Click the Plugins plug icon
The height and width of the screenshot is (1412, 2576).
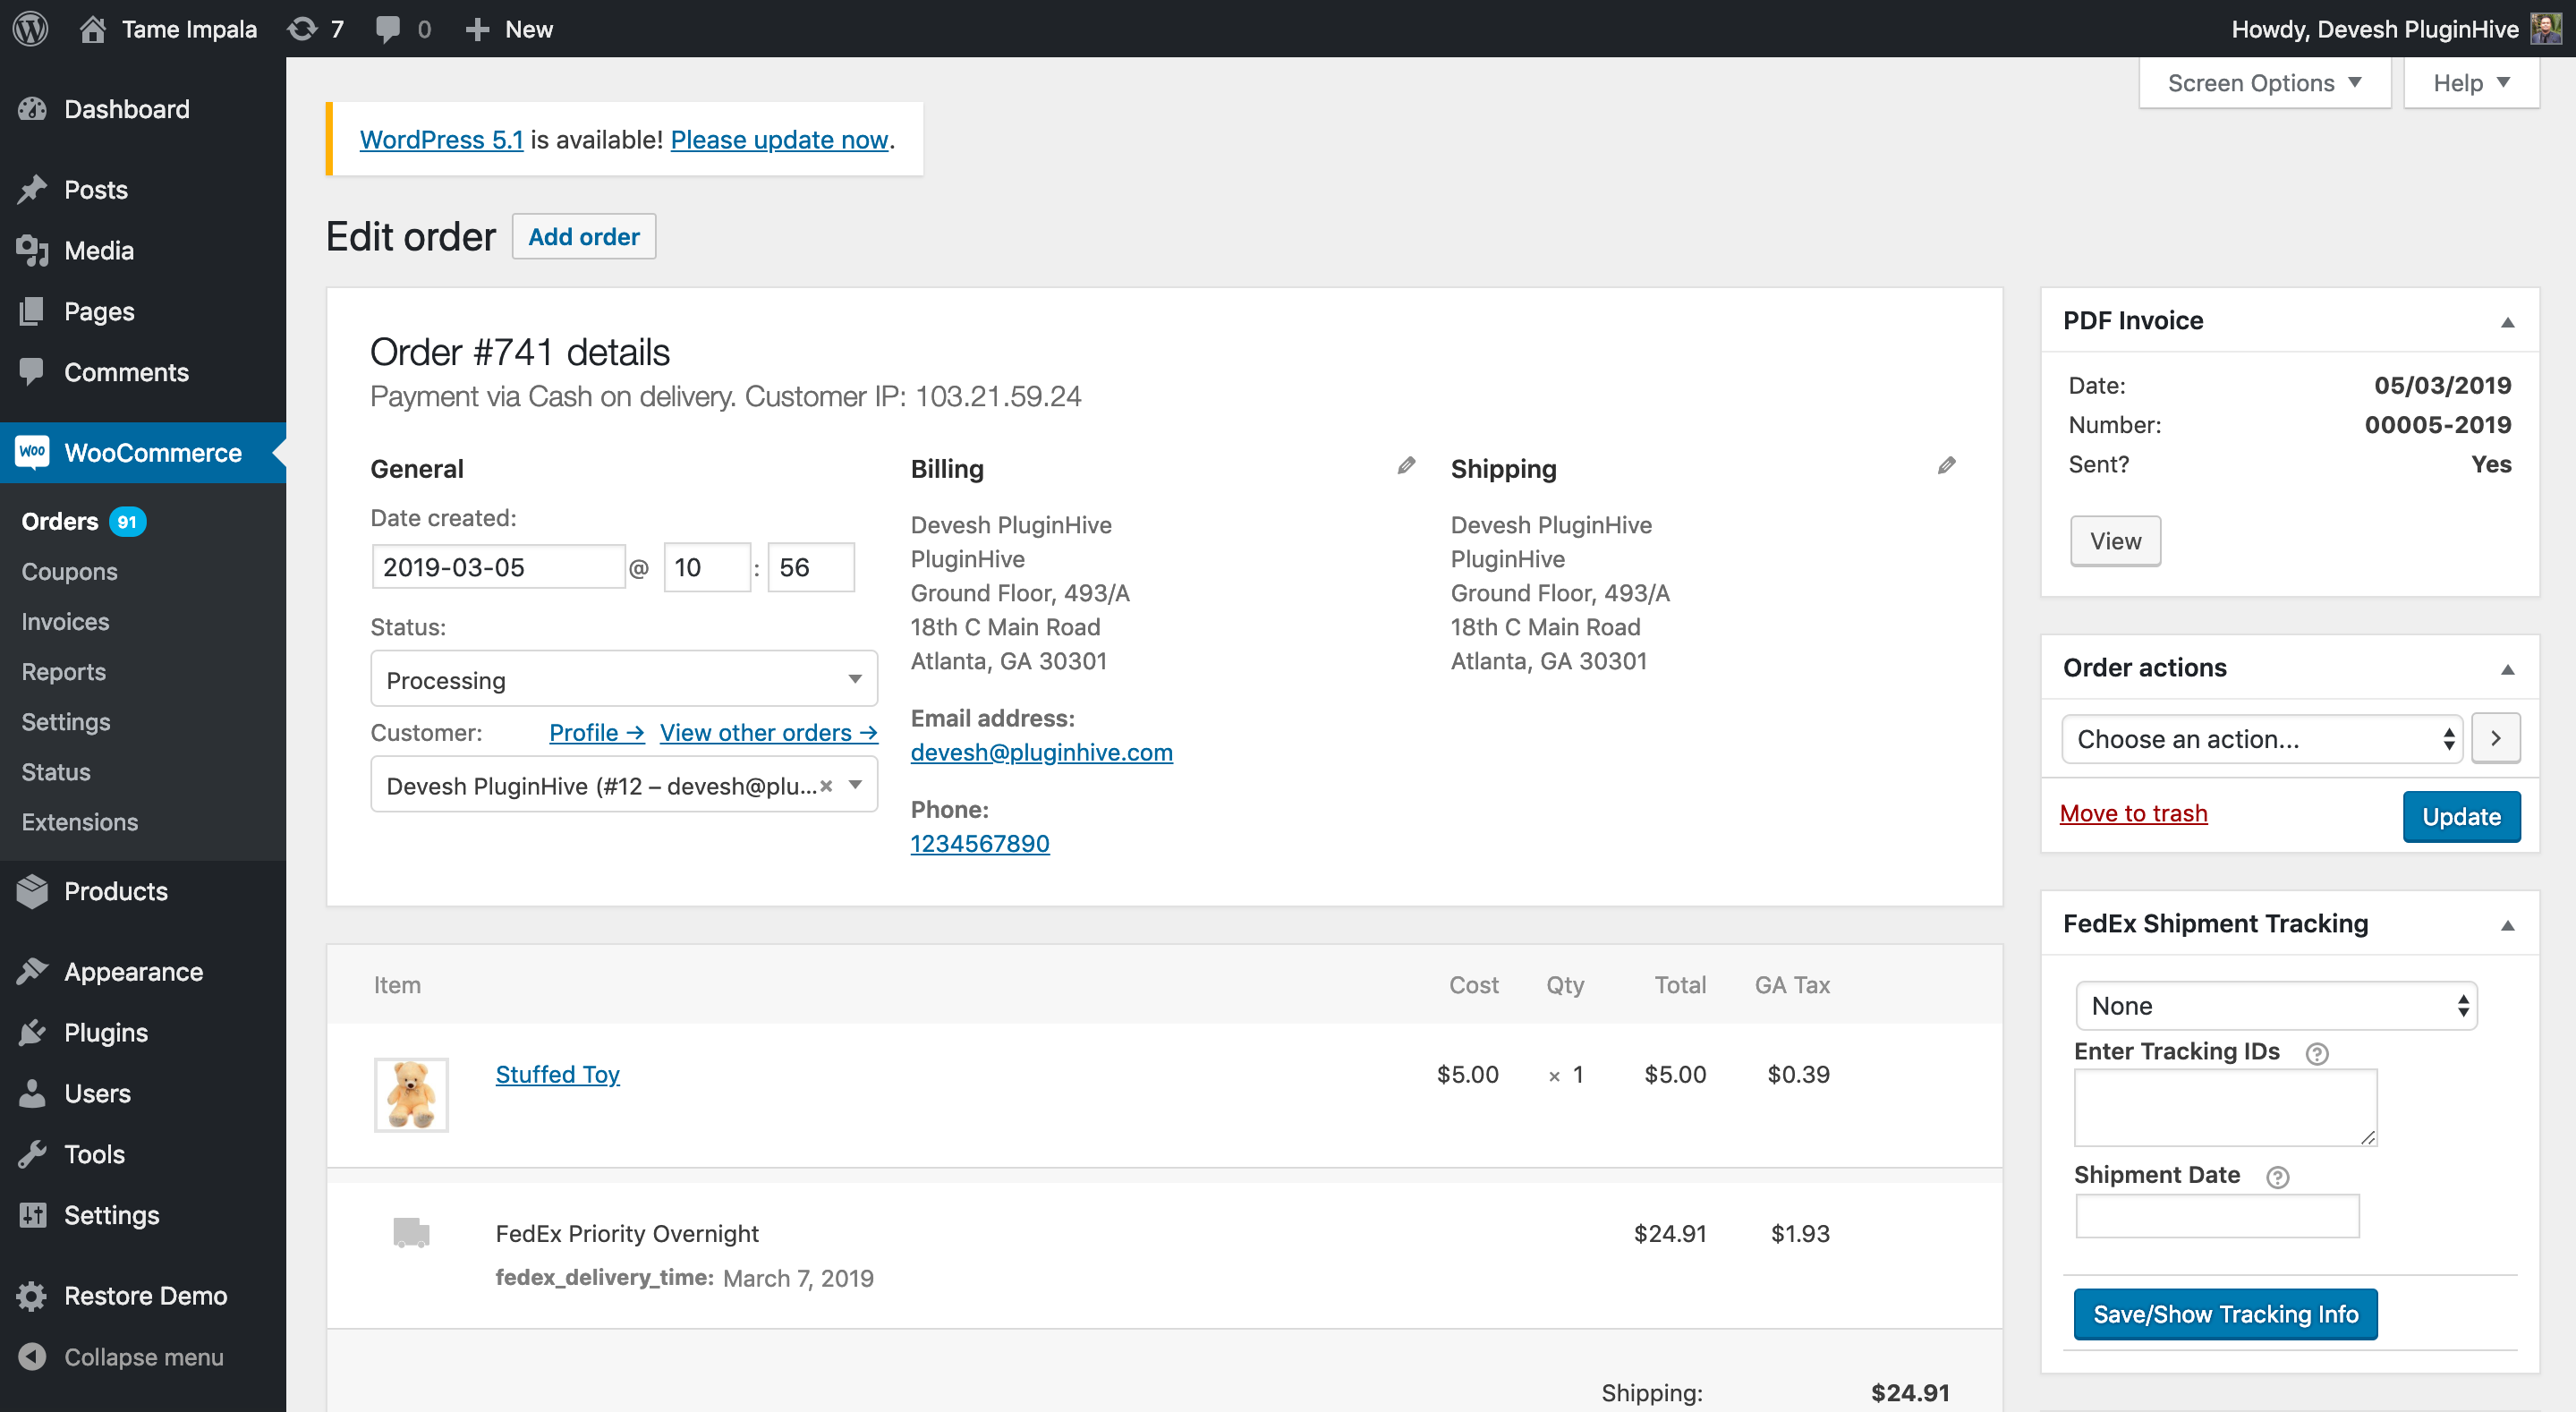(x=32, y=1032)
